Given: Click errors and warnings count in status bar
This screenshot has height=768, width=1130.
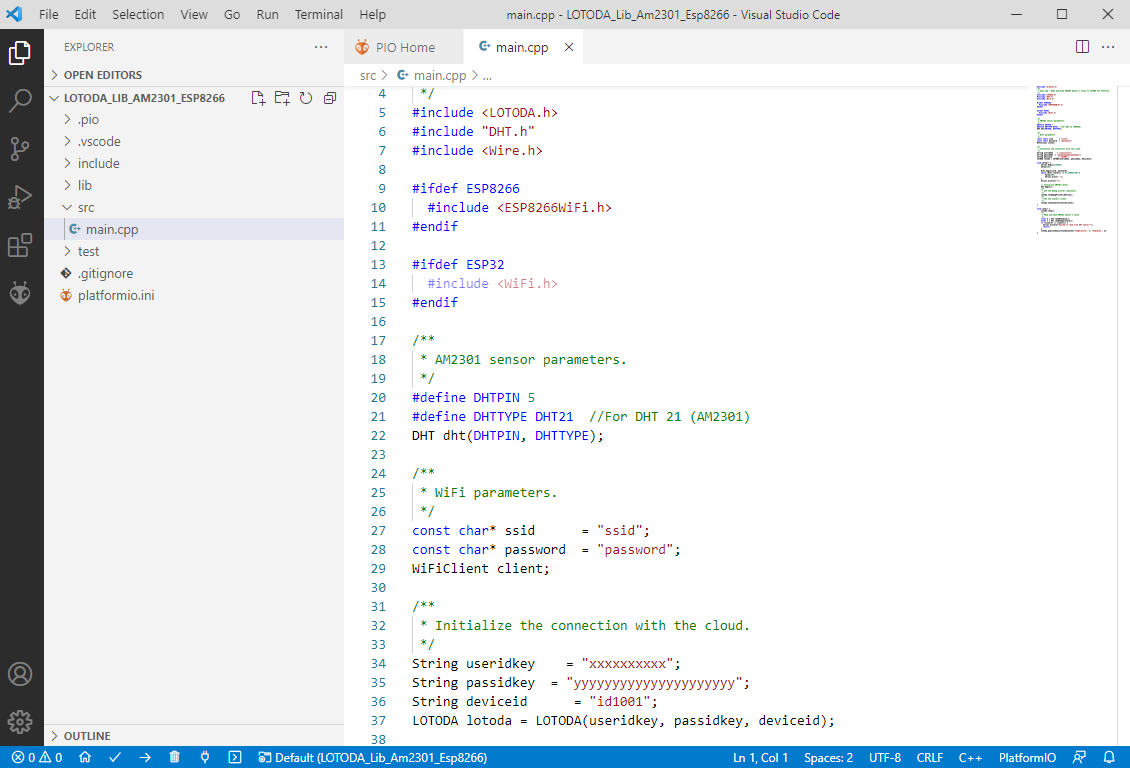Looking at the screenshot, I should pyautogui.click(x=37, y=757).
